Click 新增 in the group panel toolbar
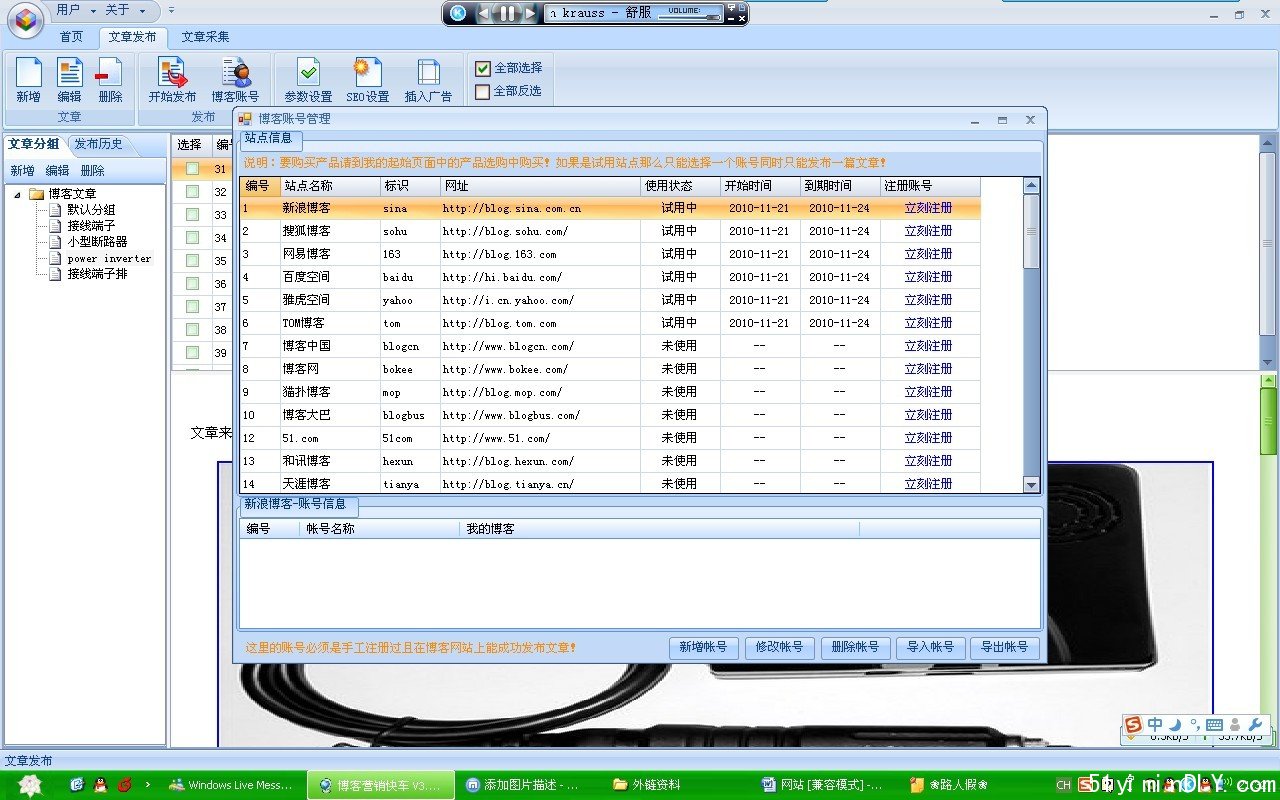This screenshot has width=1280, height=800. (x=22, y=171)
